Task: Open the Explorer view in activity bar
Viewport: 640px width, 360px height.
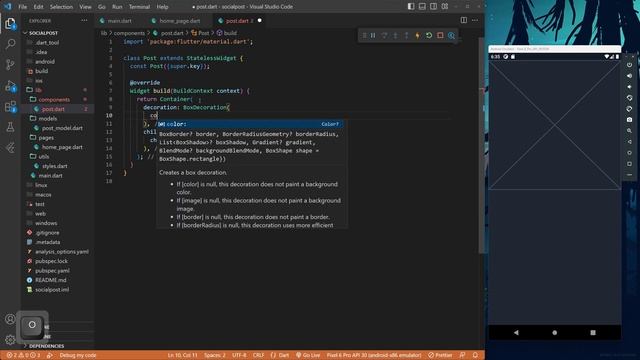Action: pyautogui.click(x=10, y=24)
